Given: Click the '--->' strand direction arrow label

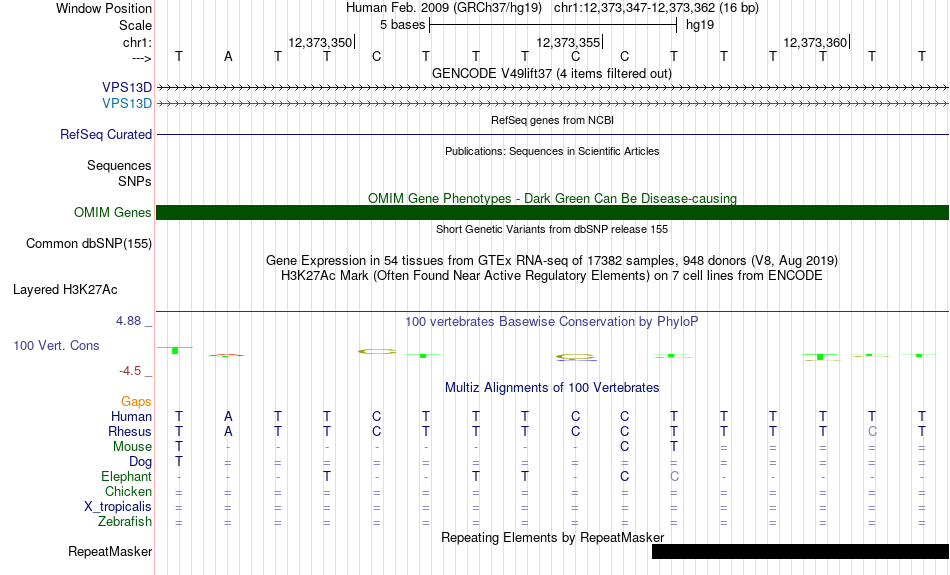Looking at the screenshot, I should click(142, 58).
